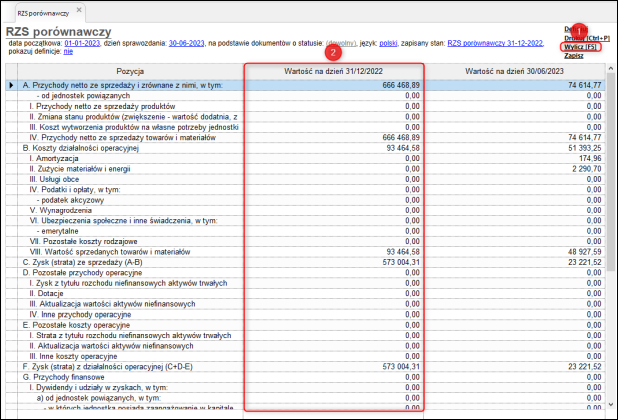Click the Drukuj [Ctrl+P] command
The width and height of the screenshot is (618, 420).
point(587,38)
